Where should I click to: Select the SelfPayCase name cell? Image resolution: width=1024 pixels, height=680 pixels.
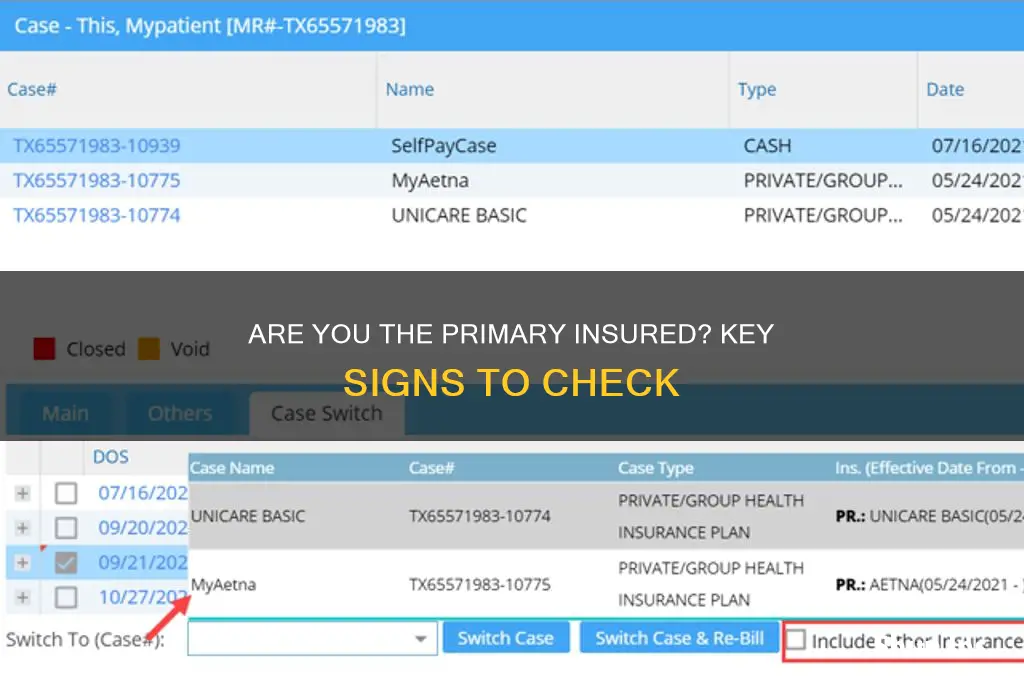(x=444, y=146)
